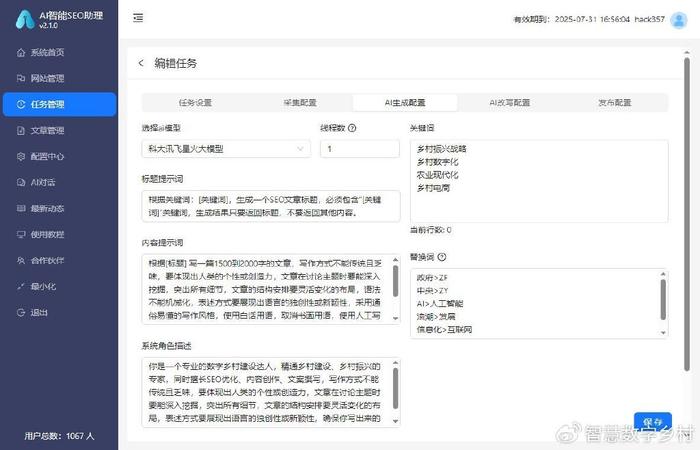Click scroll-down arrow in 系统角色描述 box
Viewport: 700px width, 450px height.
point(396,421)
